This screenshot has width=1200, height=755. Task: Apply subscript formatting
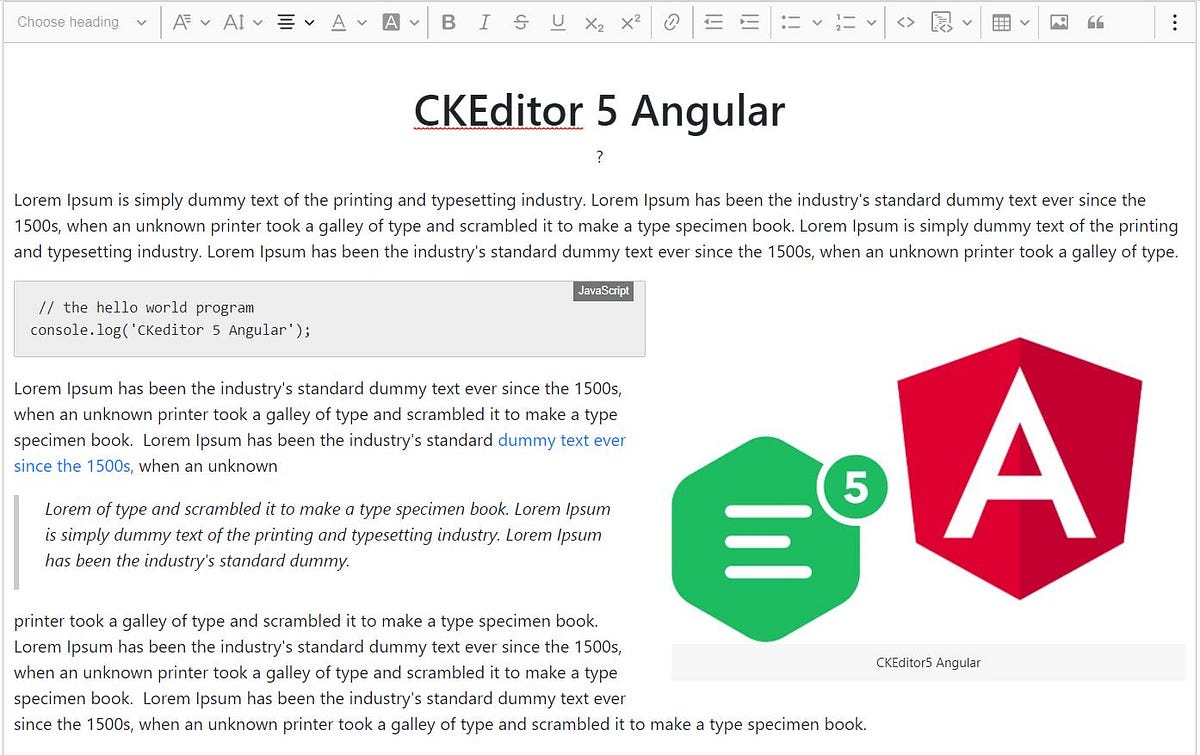pos(594,21)
